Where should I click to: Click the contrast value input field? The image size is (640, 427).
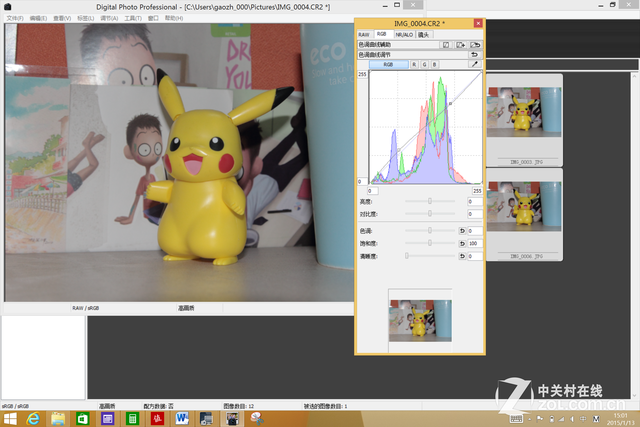click(475, 214)
